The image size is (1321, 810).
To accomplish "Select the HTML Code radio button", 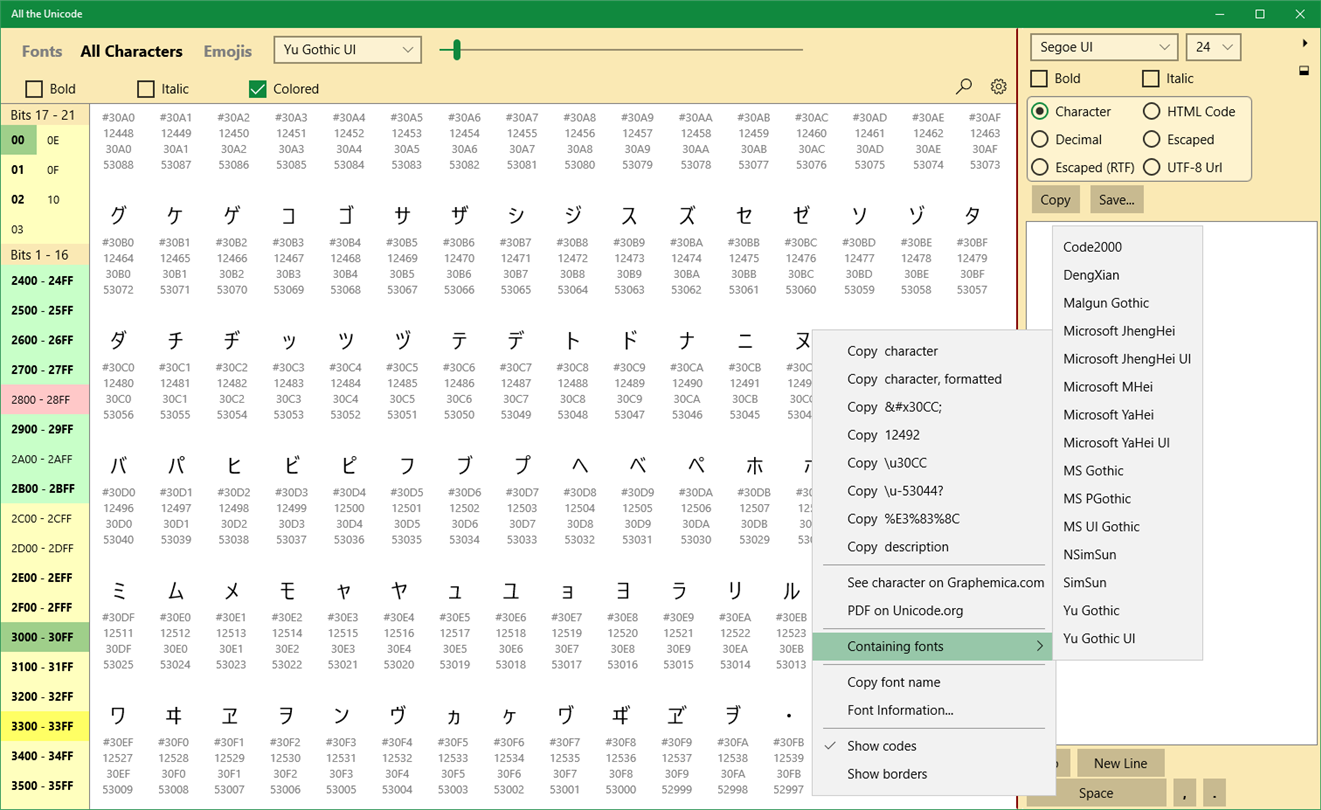I will tap(1152, 112).
